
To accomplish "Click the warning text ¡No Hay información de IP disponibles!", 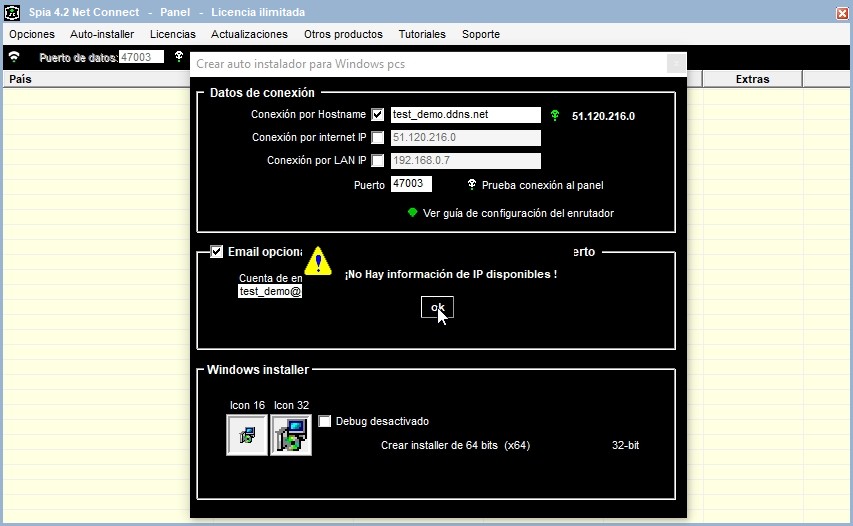I will pos(450,274).
